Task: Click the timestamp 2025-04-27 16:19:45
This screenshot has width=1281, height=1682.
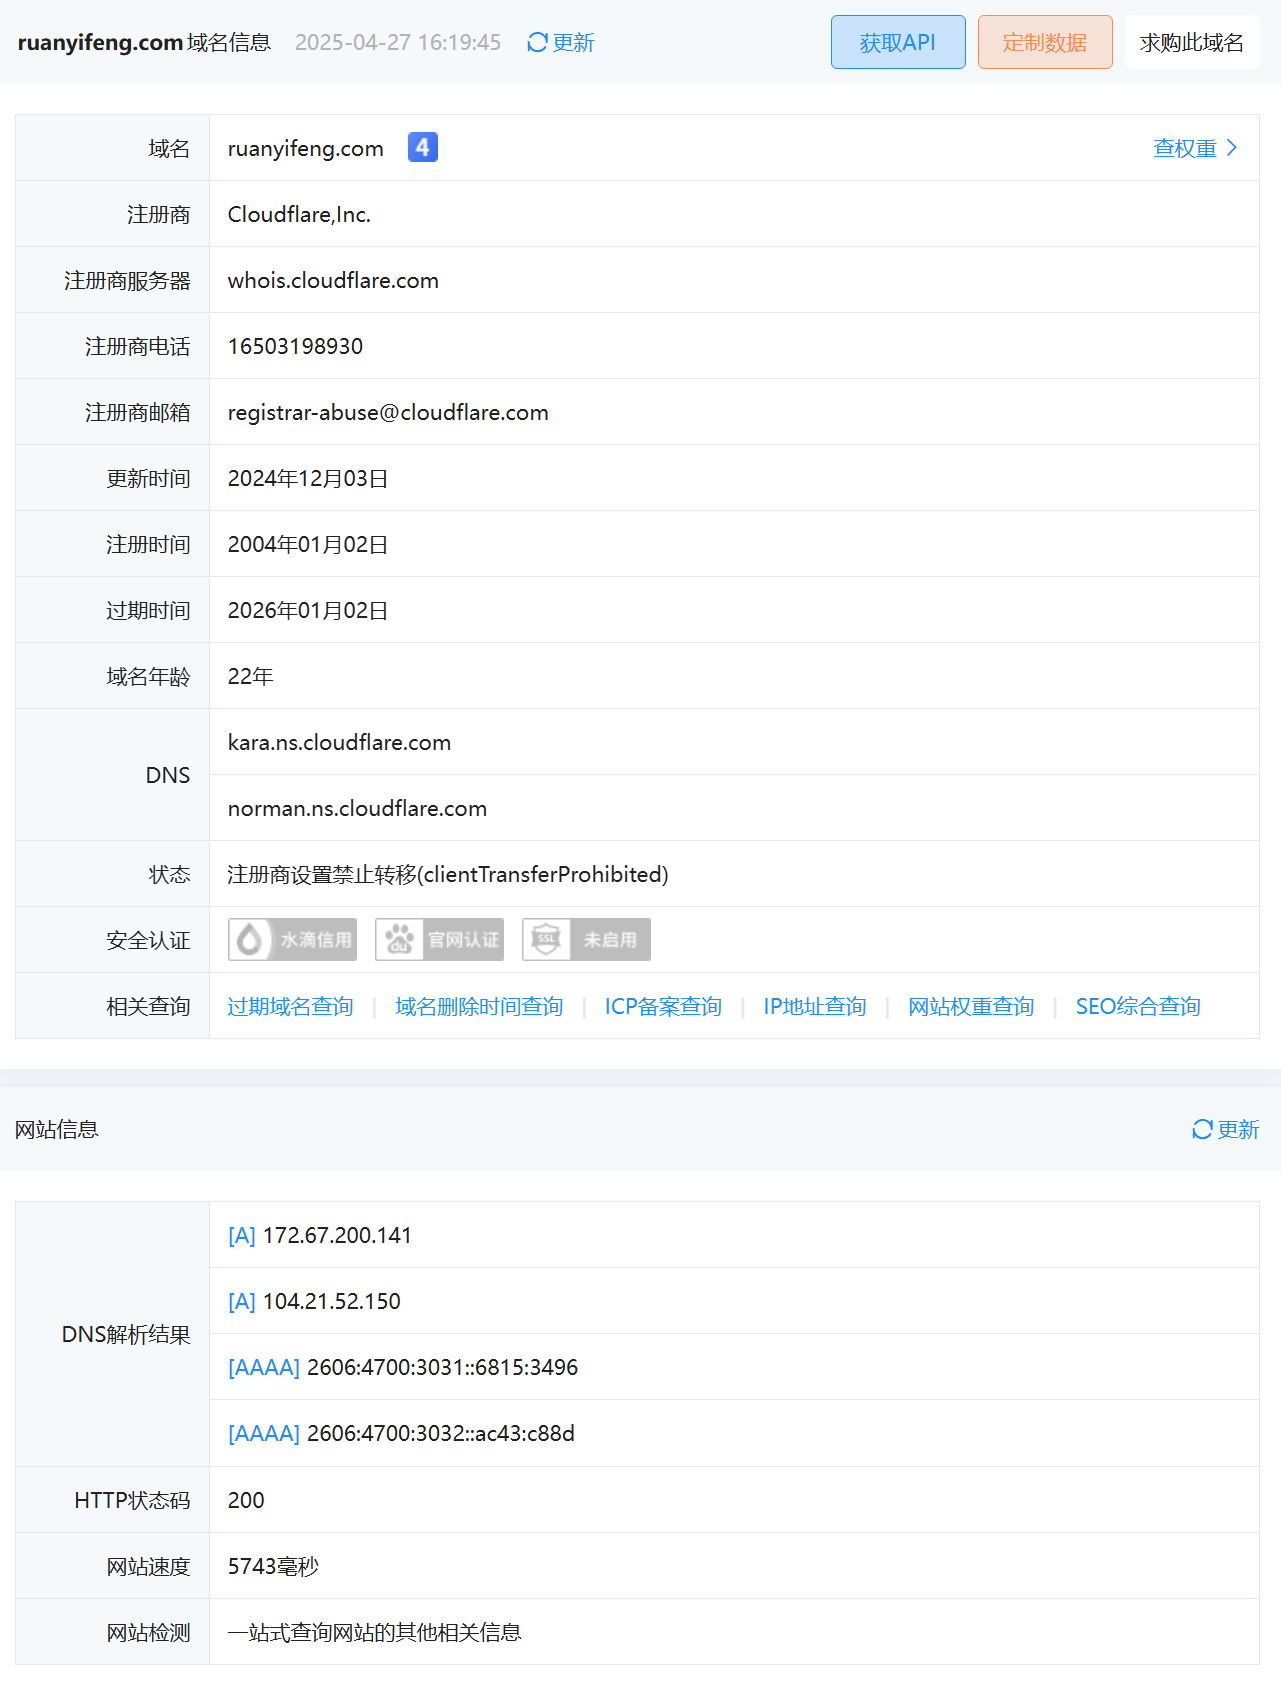Action: [398, 42]
